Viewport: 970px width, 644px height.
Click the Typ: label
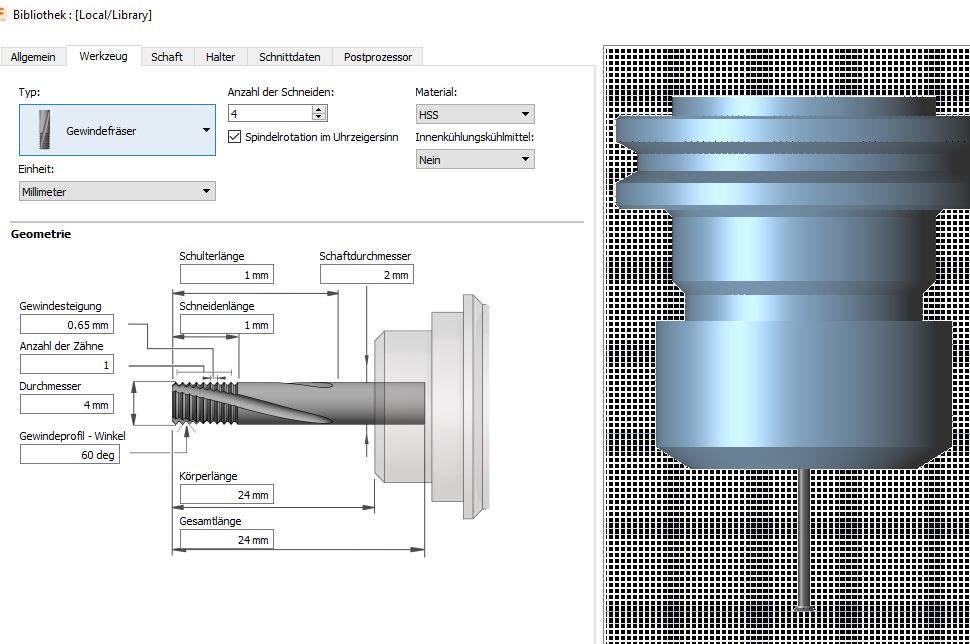(x=29, y=92)
